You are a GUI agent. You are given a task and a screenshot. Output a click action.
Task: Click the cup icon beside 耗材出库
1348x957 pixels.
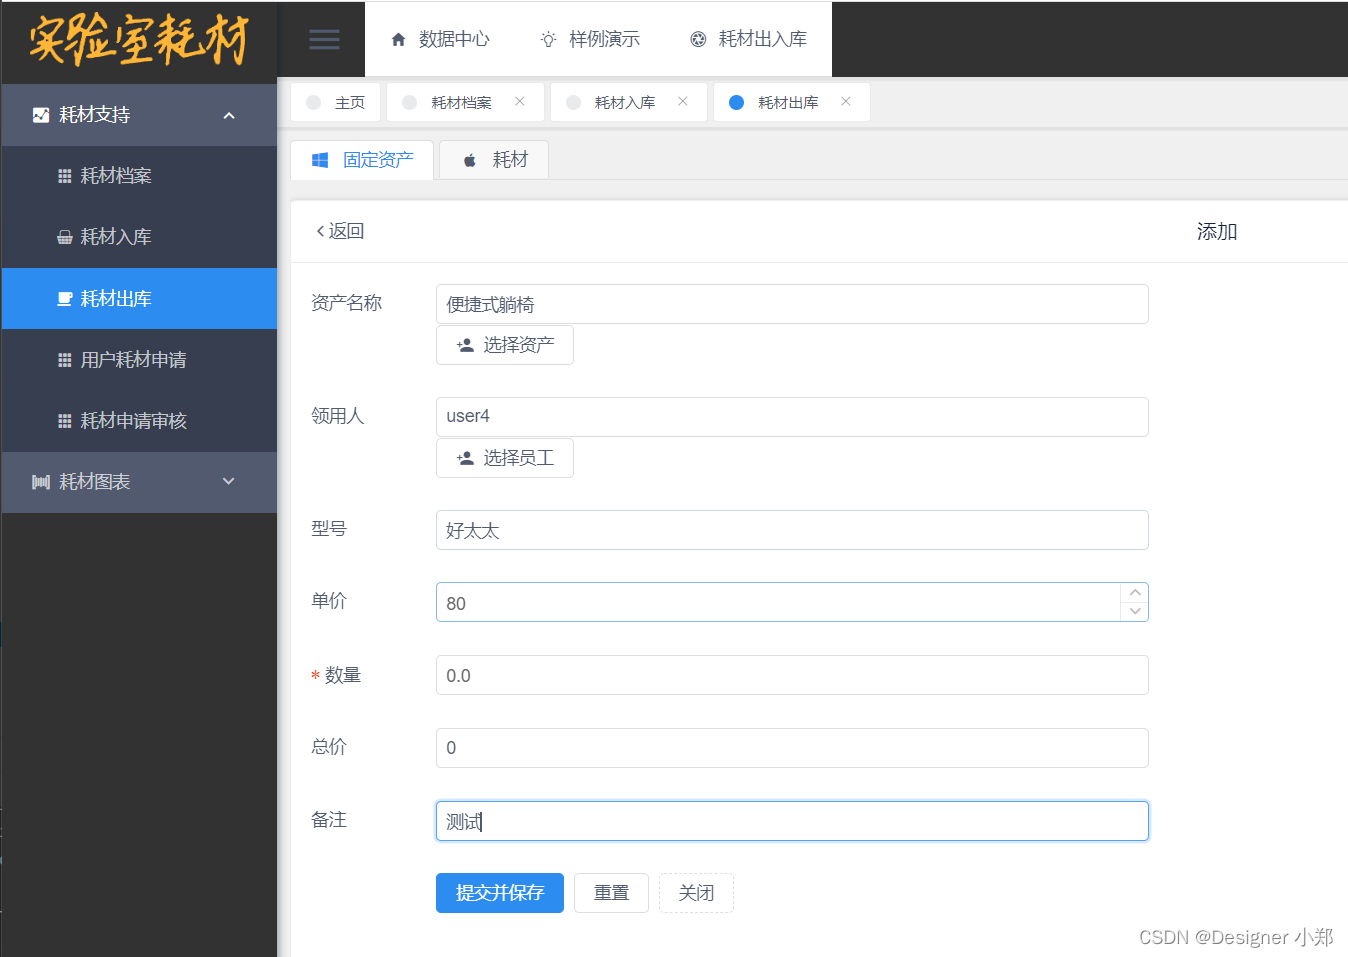click(65, 299)
